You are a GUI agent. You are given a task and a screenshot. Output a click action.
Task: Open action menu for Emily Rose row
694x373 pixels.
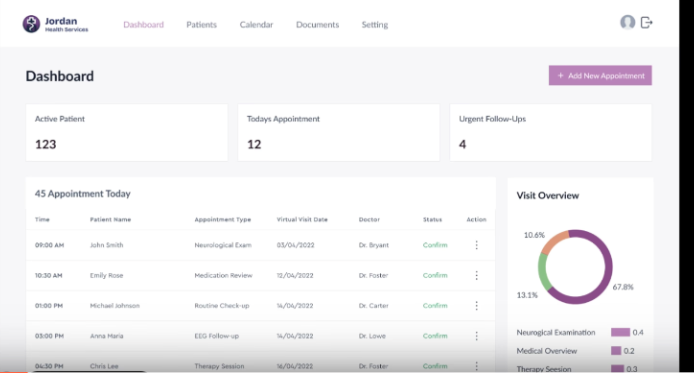476,275
